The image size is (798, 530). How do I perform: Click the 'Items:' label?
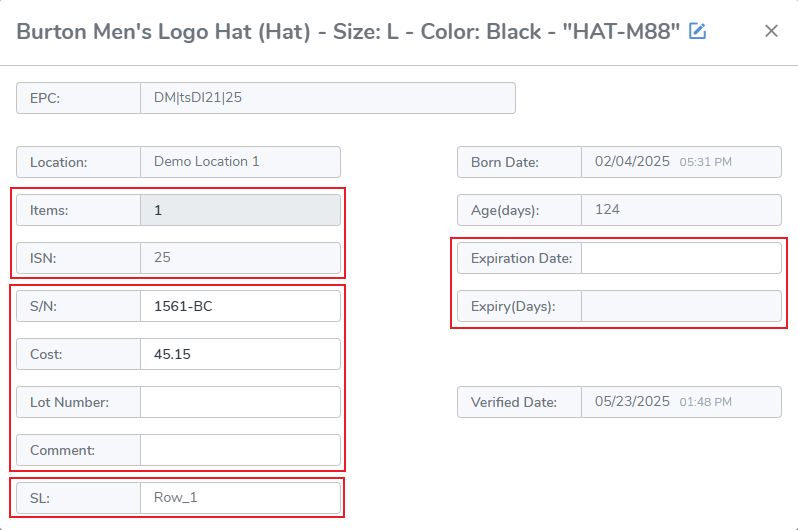(49, 210)
